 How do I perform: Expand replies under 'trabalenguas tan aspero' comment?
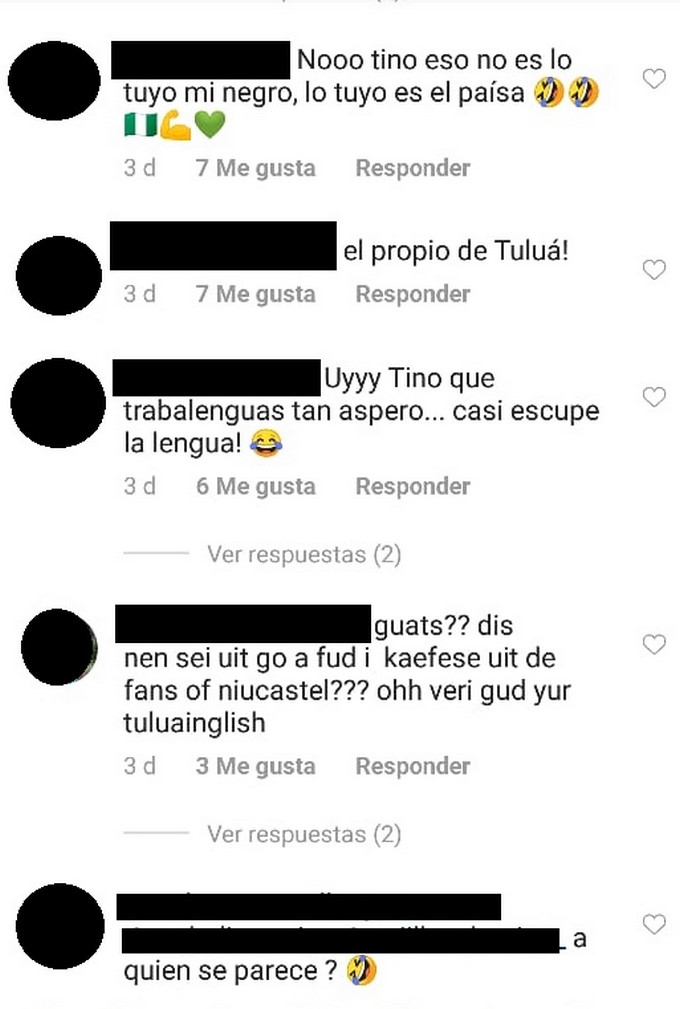[x=304, y=554]
